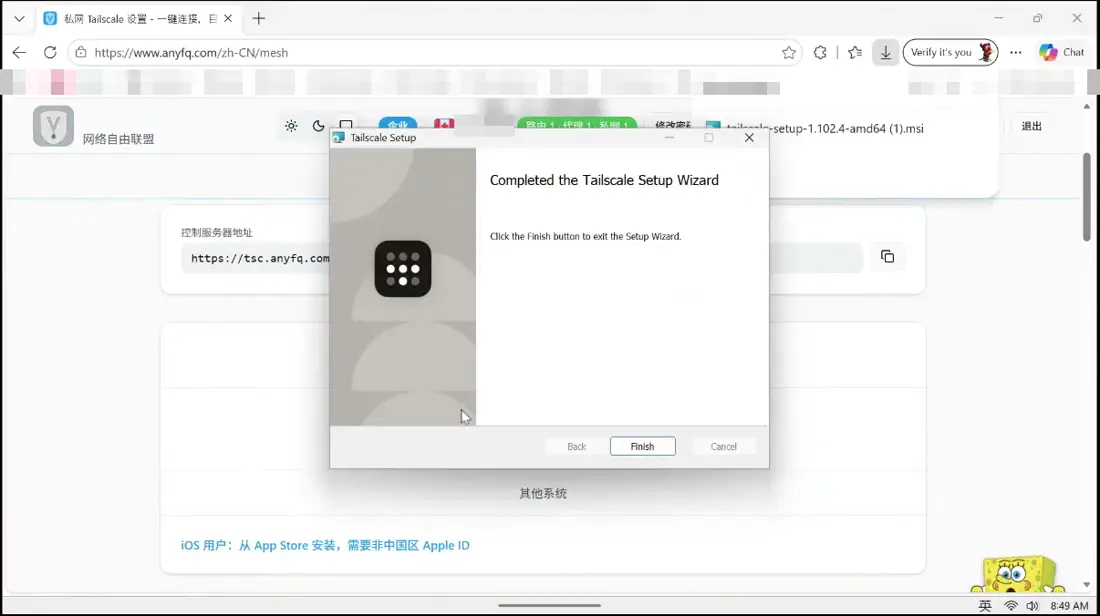Reload the current browser page
This screenshot has height=616, width=1100.
50,53
